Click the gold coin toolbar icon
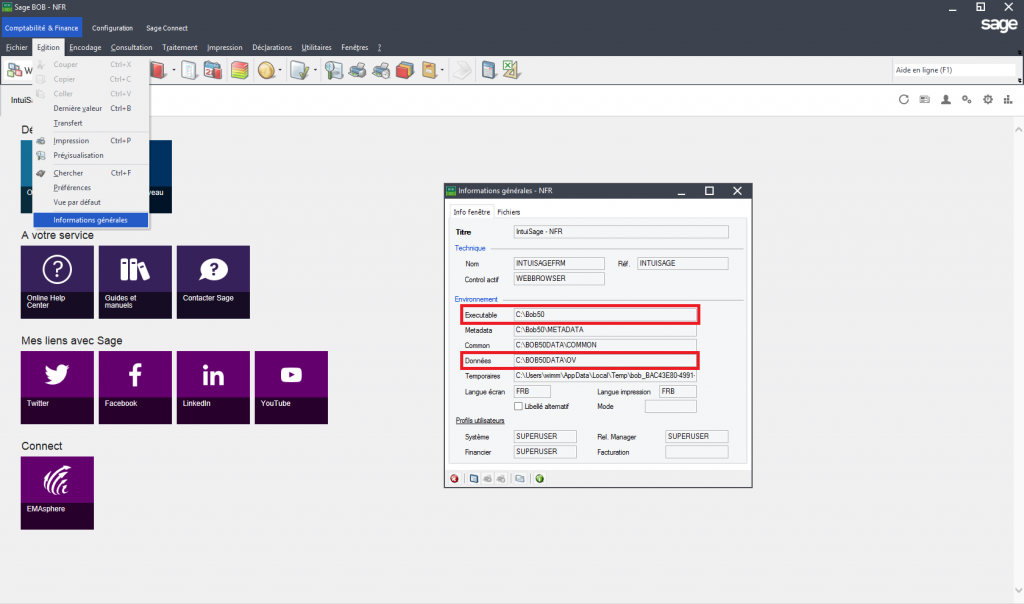Viewport: 1024px width, 604px height. click(x=266, y=71)
